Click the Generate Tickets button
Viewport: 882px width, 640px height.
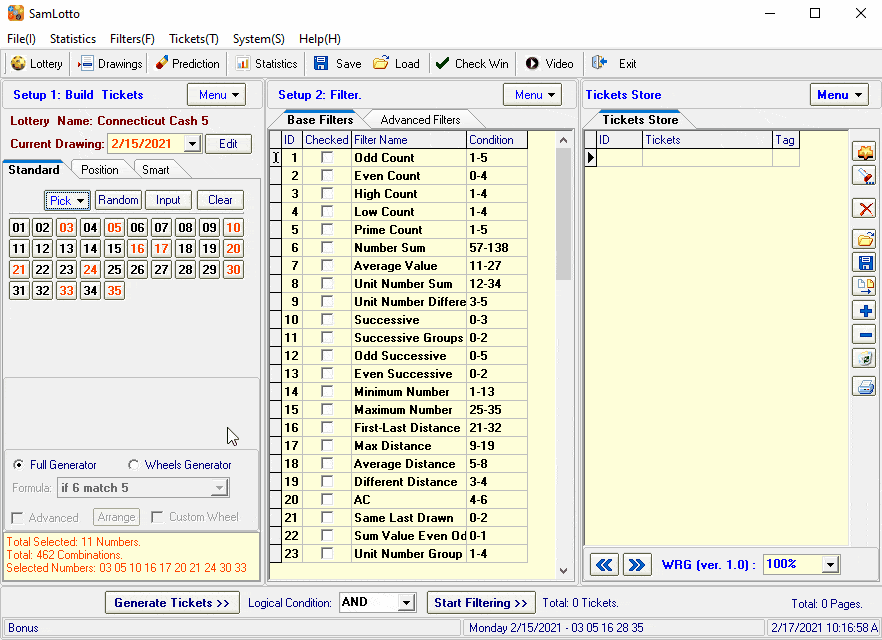[172, 603]
